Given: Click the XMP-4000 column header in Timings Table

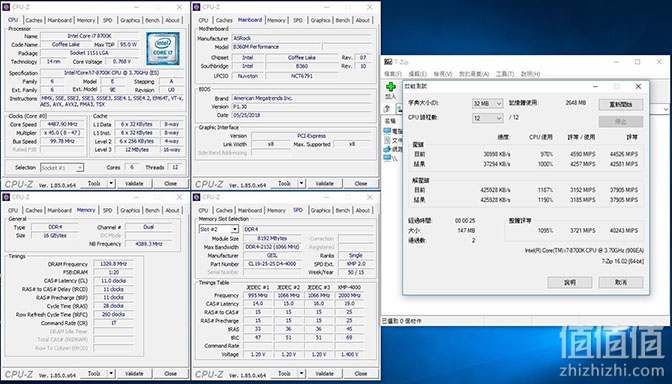Looking at the screenshot, I should coord(349,287).
